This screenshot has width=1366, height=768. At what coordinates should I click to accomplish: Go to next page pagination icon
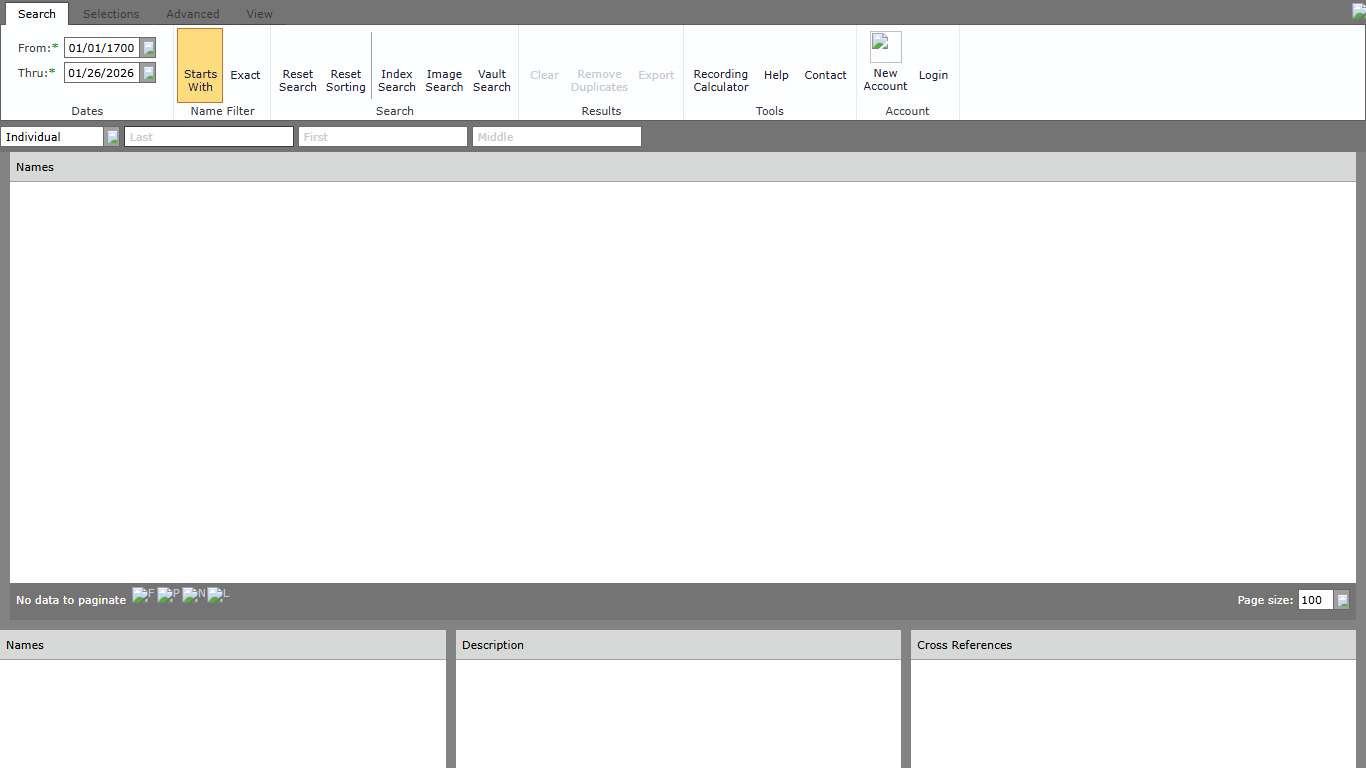193,596
